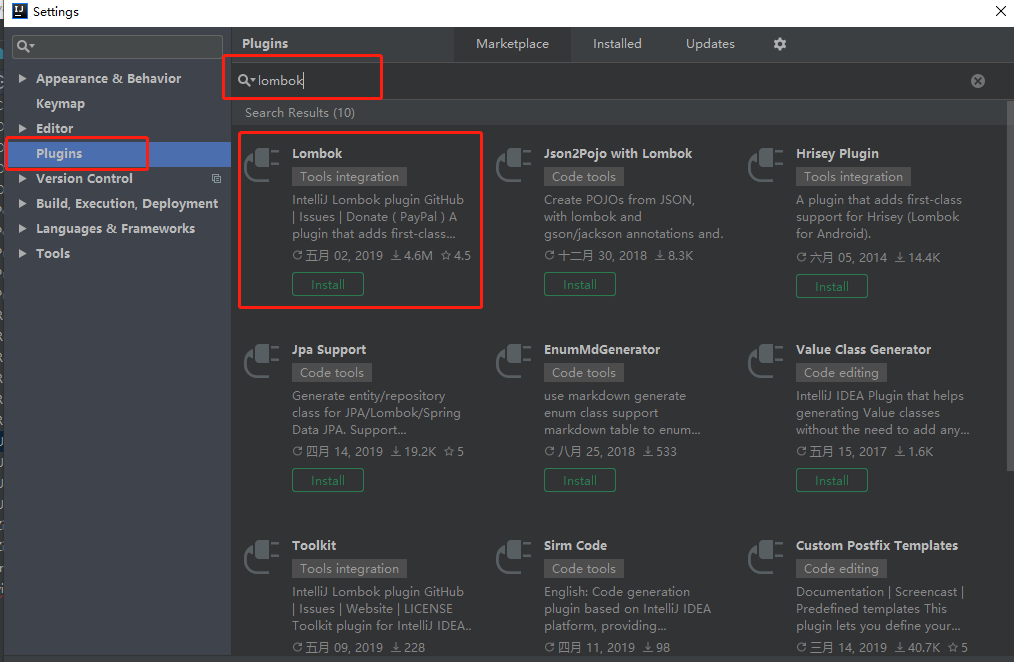Open the Json2Pojo with Lombok title

[618, 153]
